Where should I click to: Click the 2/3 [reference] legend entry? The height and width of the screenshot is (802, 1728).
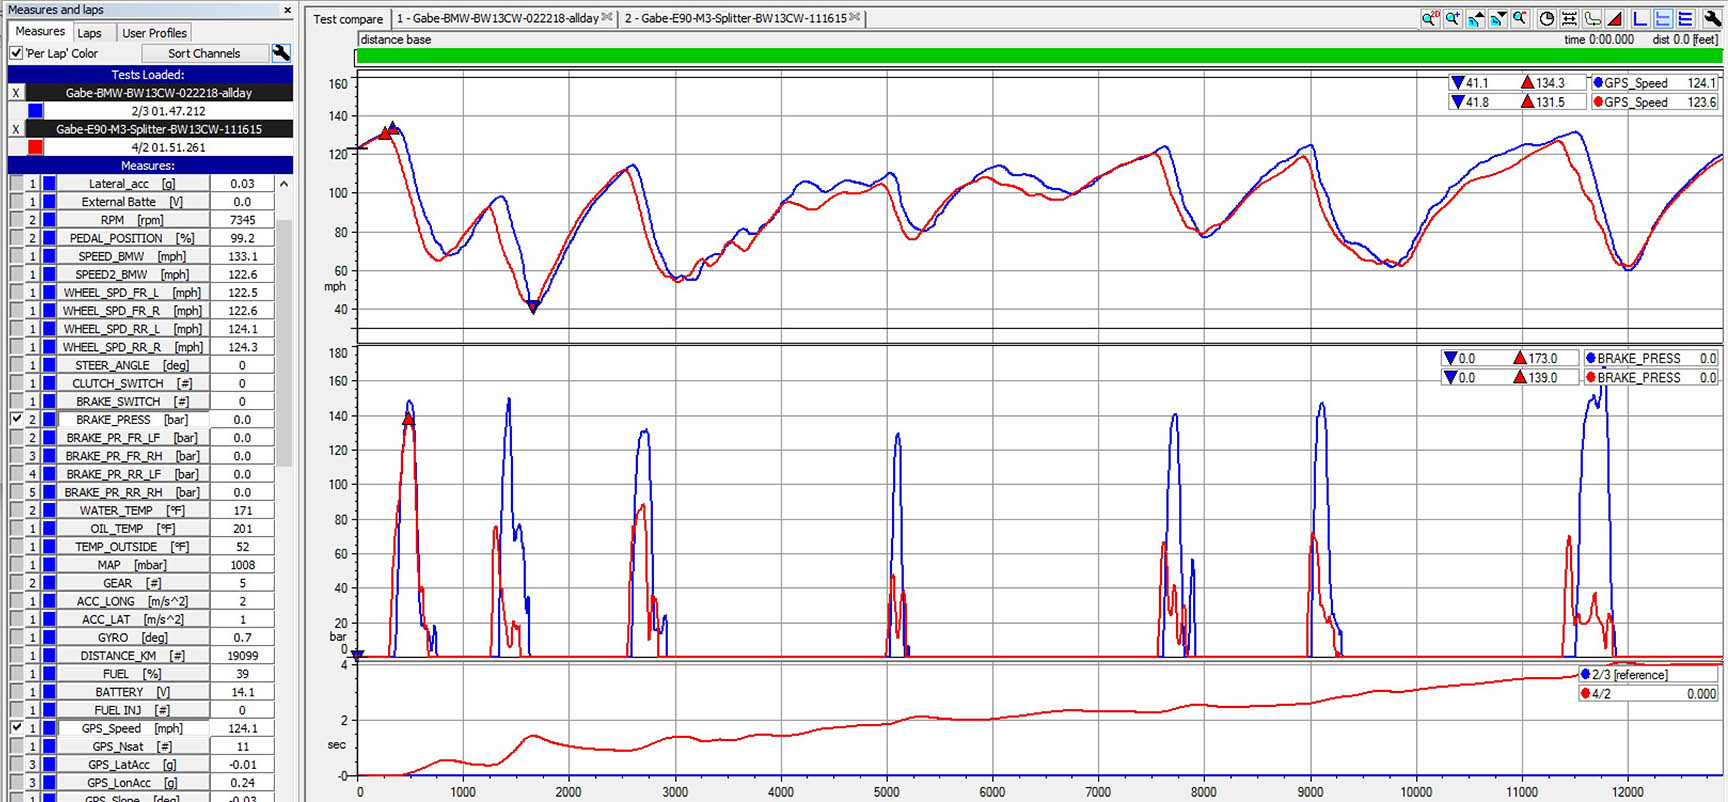(1648, 675)
